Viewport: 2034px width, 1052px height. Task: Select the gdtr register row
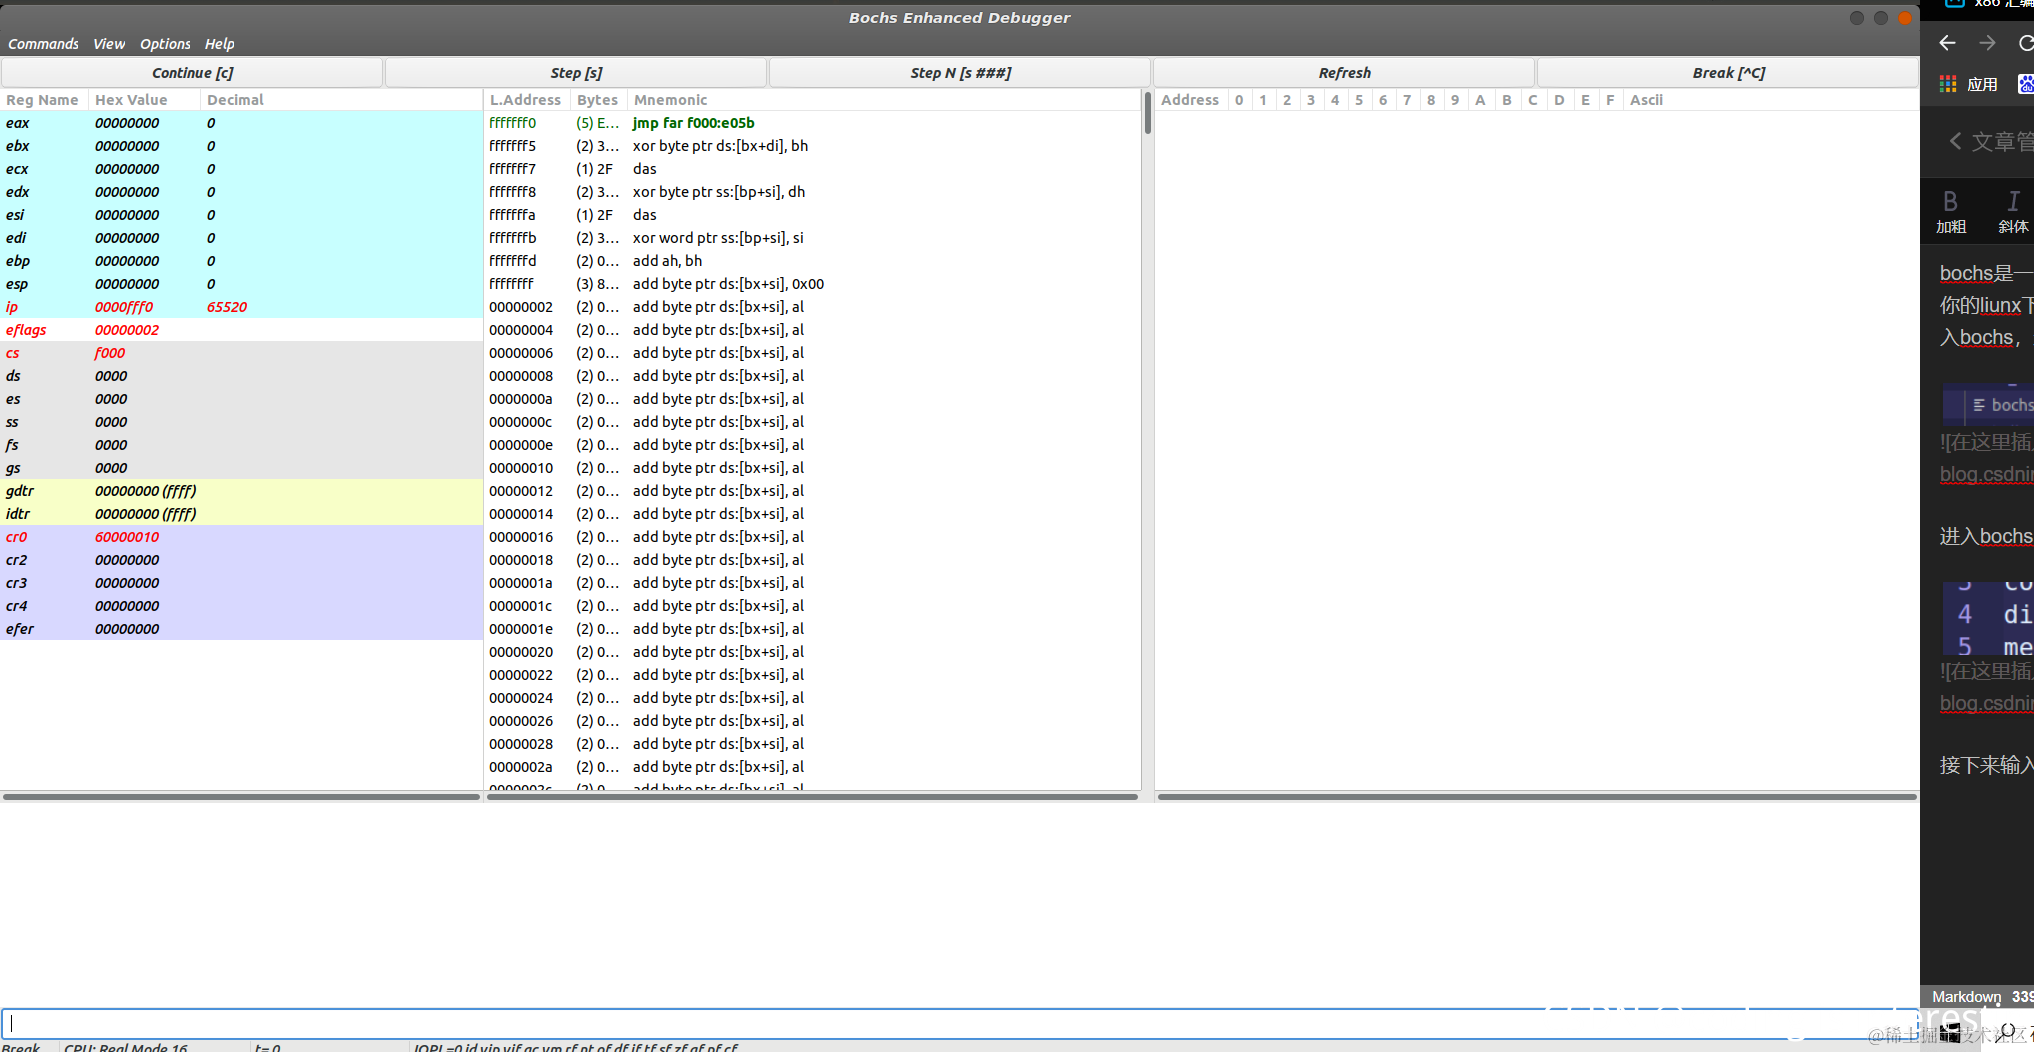(241, 491)
